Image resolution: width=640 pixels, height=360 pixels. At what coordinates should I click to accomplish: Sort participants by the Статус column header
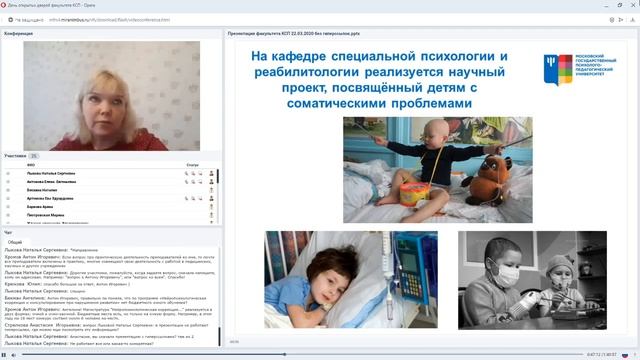coord(192,165)
